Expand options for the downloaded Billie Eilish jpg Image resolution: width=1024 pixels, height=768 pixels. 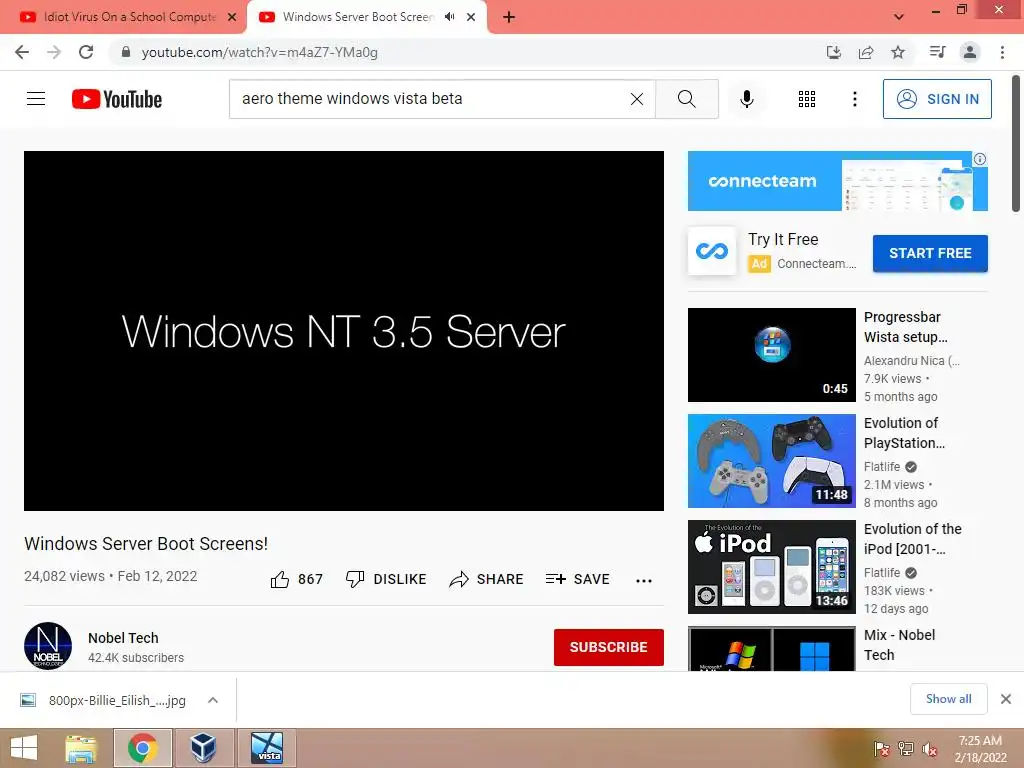212,700
